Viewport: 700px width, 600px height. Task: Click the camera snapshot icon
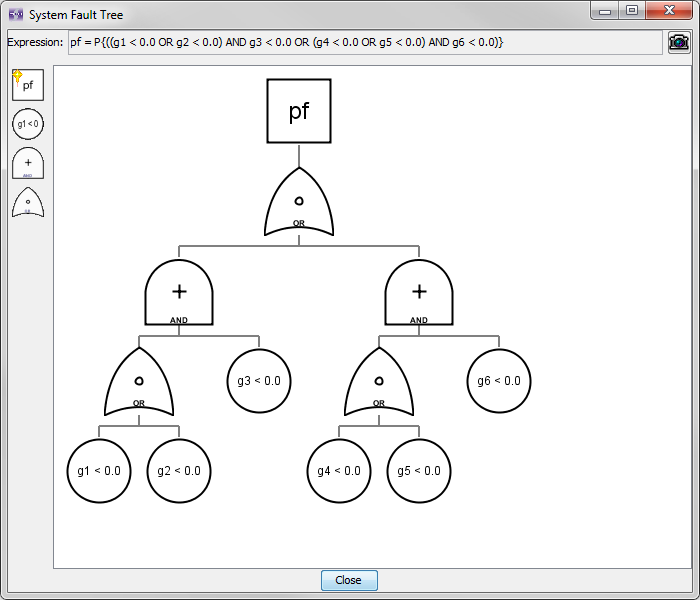[679, 42]
